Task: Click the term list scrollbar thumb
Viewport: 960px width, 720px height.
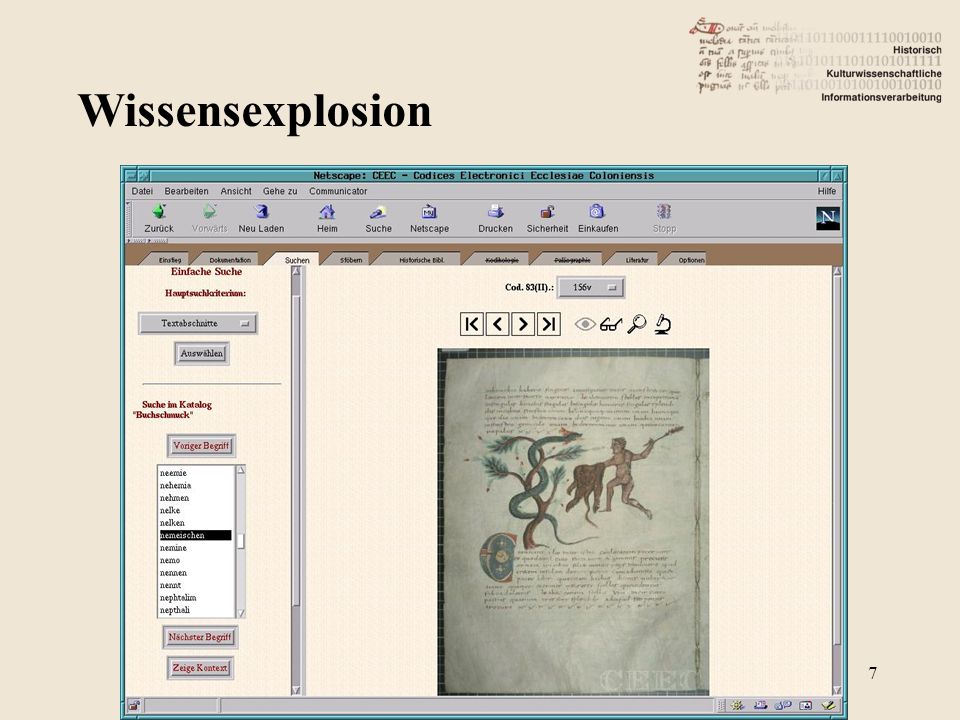Action: (x=241, y=541)
